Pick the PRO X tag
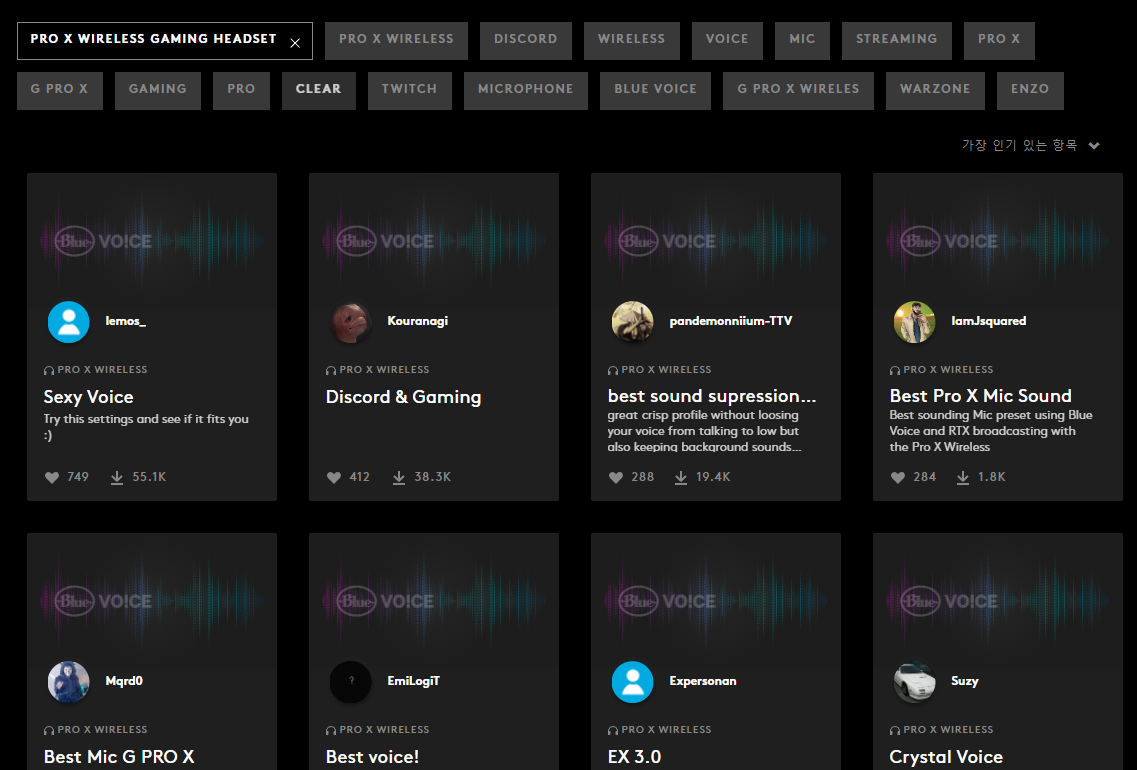 [999, 41]
